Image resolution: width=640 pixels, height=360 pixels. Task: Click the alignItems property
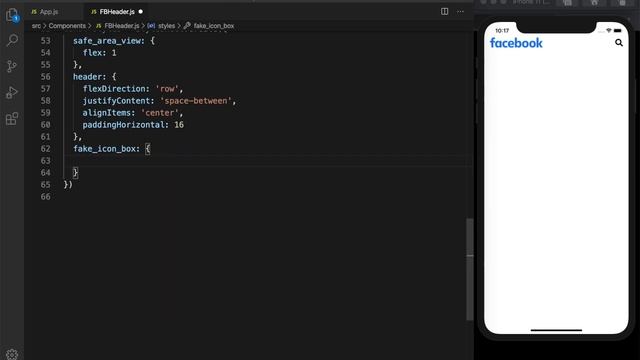point(107,113)
